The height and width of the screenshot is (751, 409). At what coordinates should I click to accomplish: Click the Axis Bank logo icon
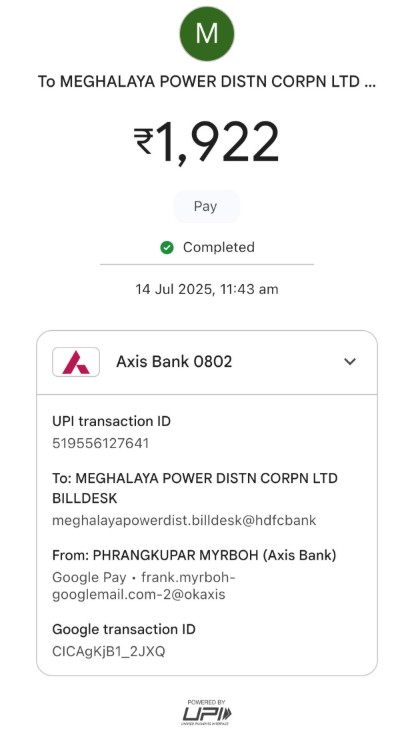[76, 362]
